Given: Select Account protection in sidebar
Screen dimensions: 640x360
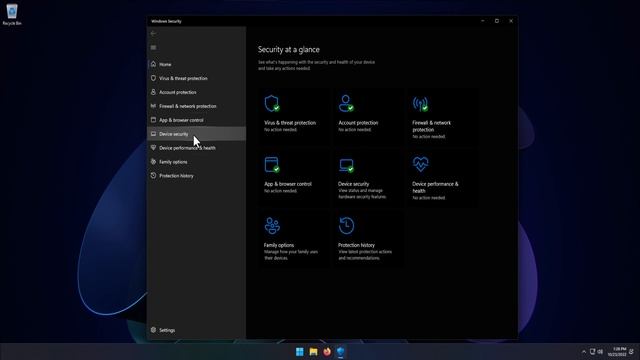Looking at the screenshot, I should click(x=196, y=92).
